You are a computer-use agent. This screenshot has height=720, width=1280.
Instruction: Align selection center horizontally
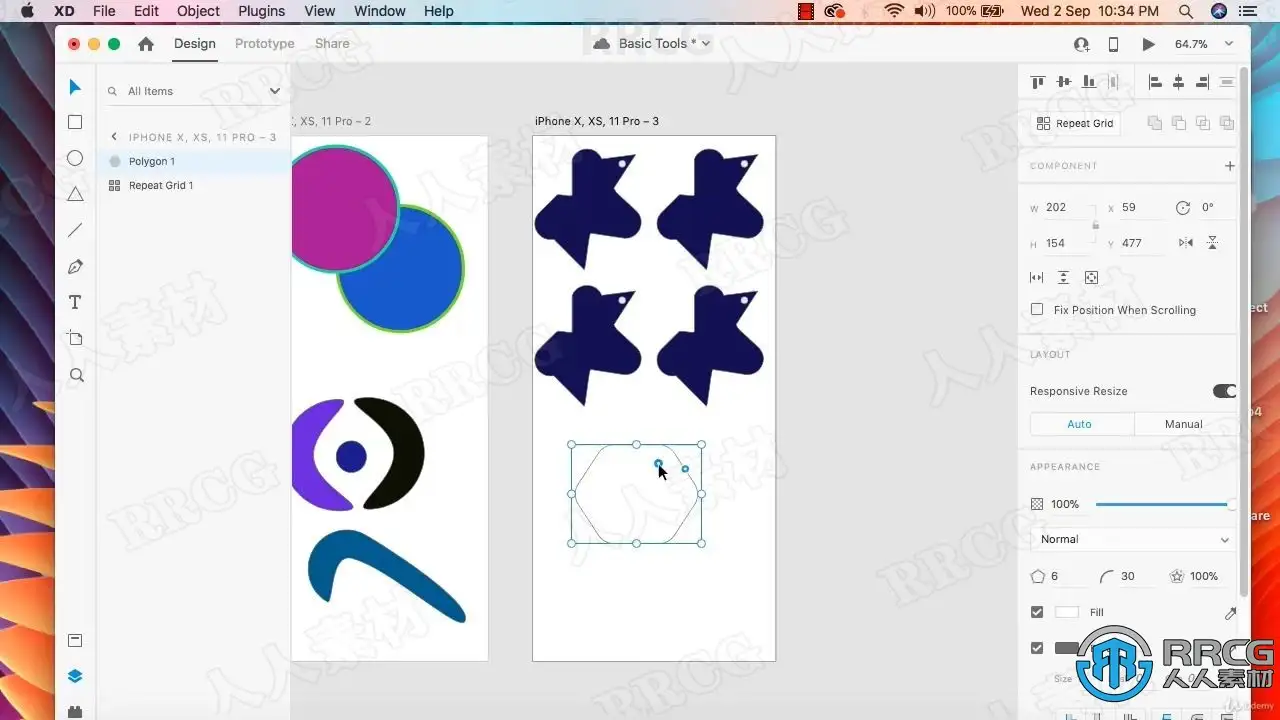pyautogui.click(x=1179, y=82)
